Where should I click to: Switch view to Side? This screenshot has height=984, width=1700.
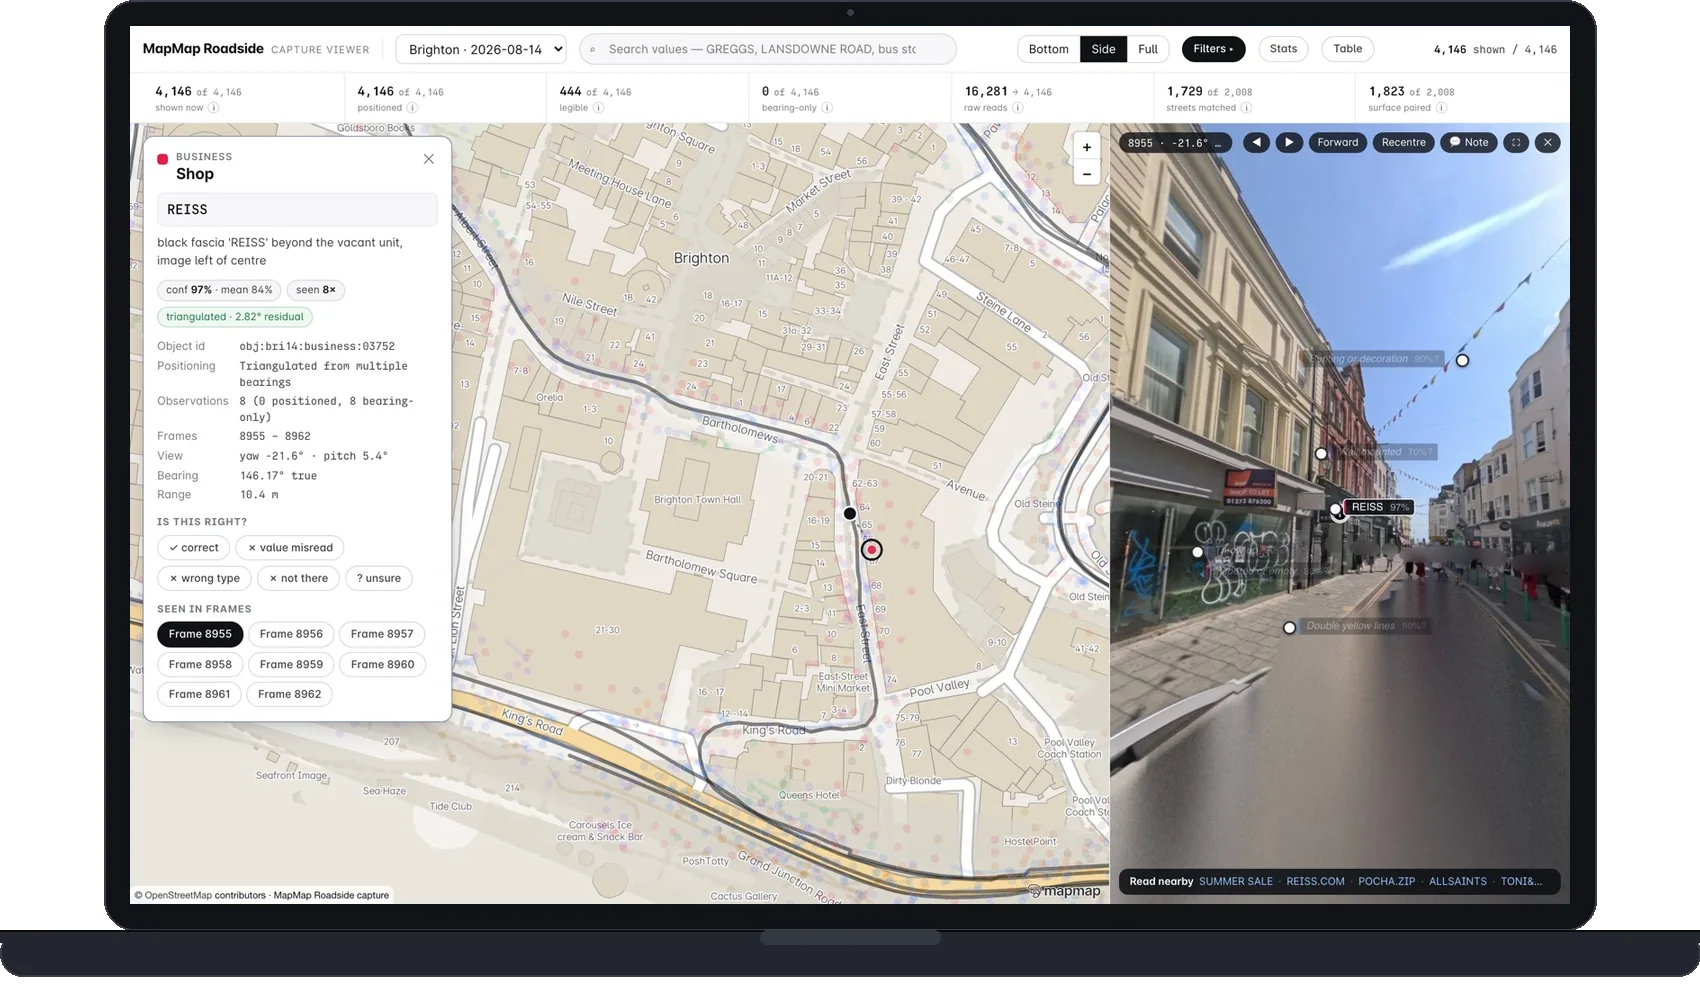coord(1103,49)
